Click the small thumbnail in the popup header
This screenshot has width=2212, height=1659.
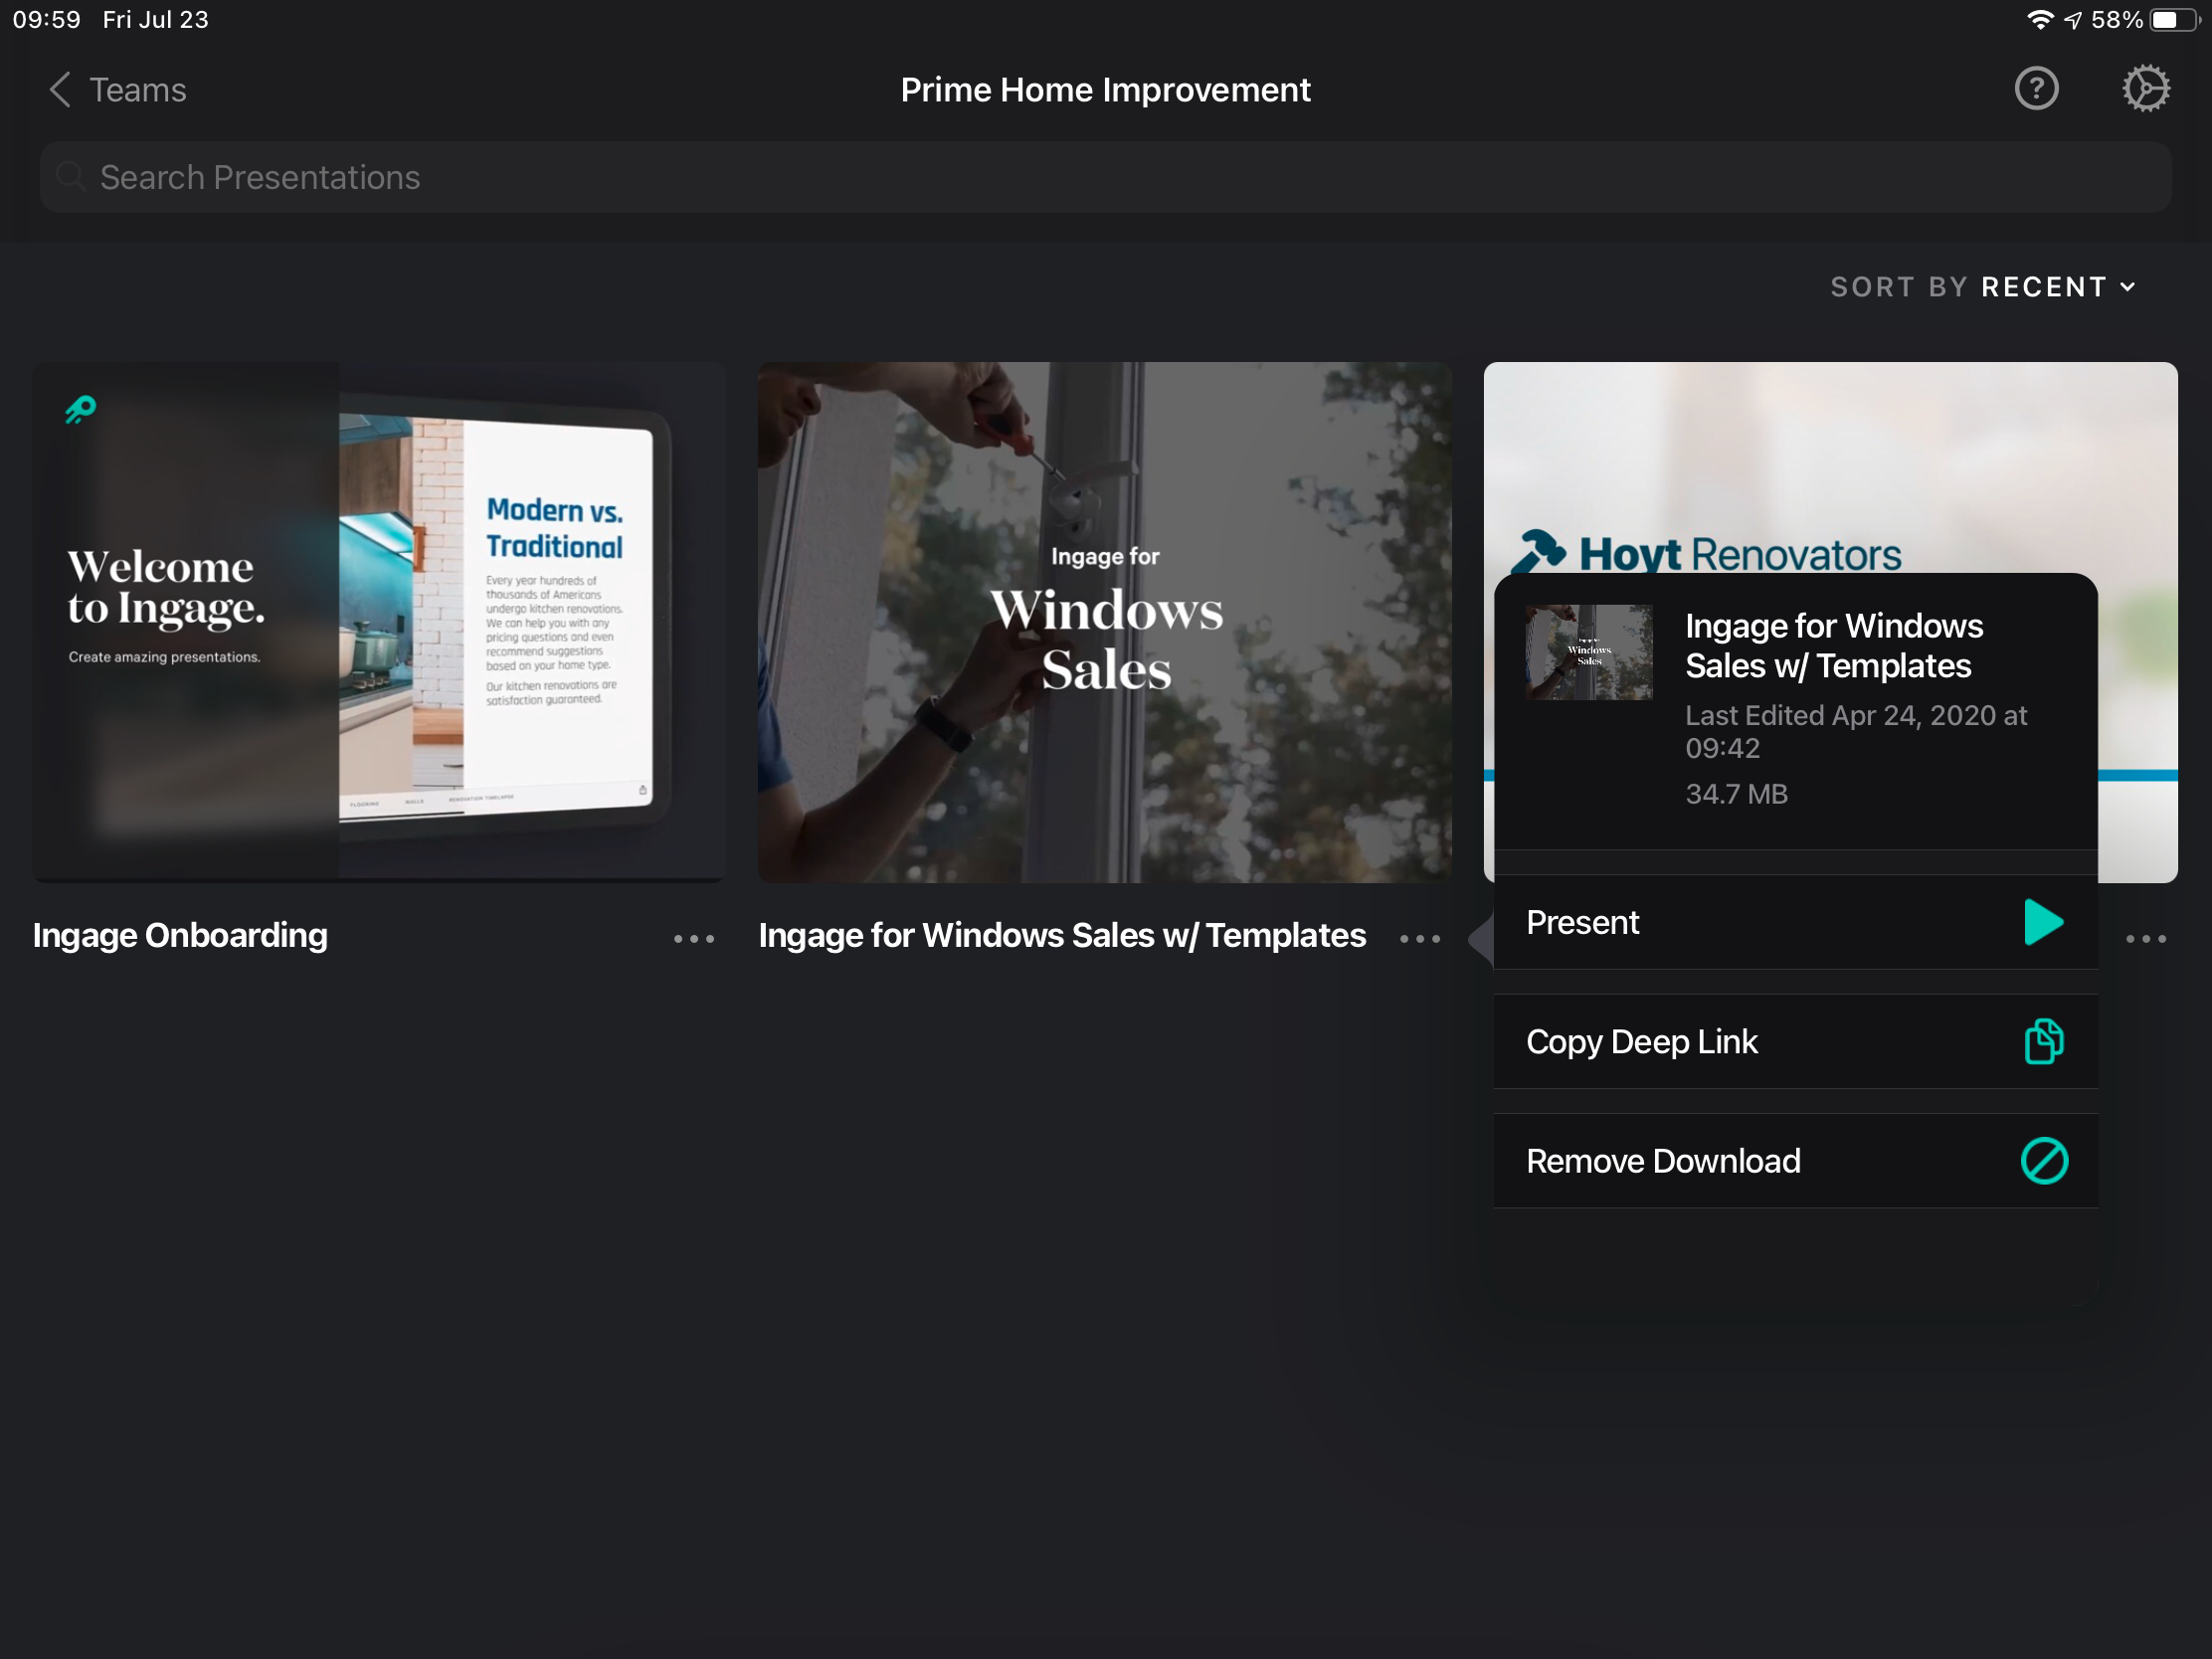coord(1589,652)
